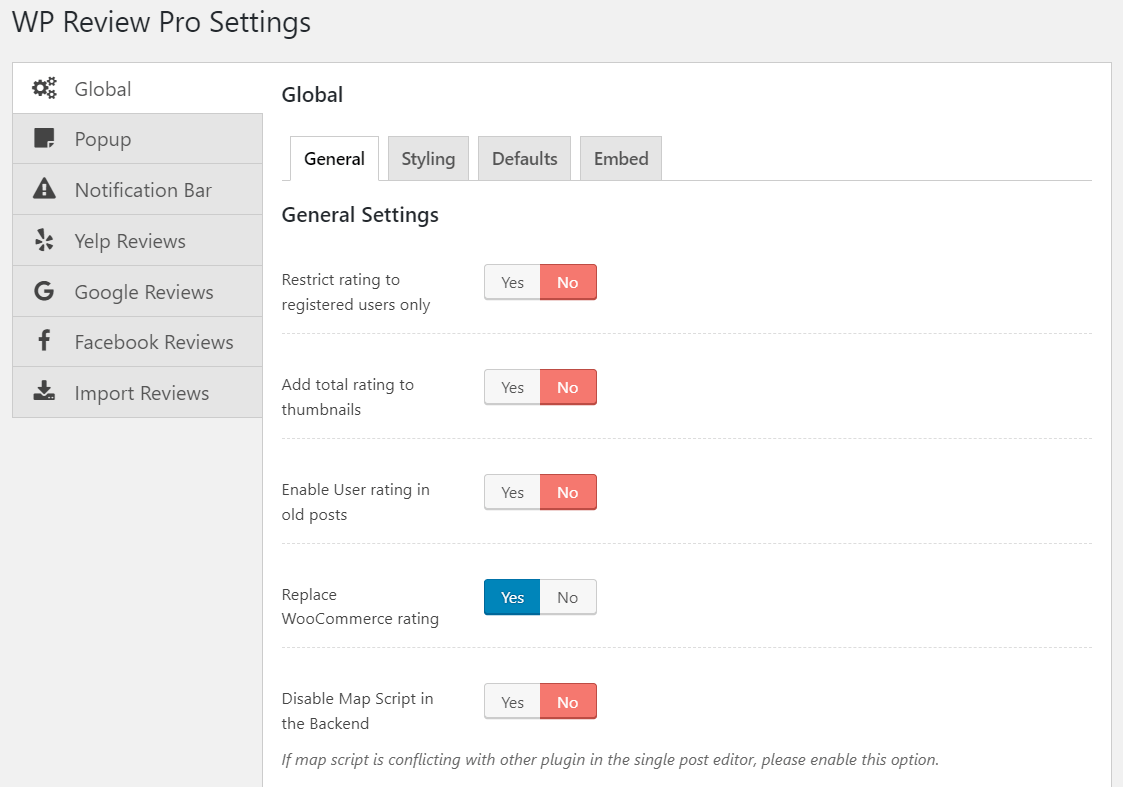Stay on the General tab
This screenshot has width=1123, height=787.
[x=333, y=158]
